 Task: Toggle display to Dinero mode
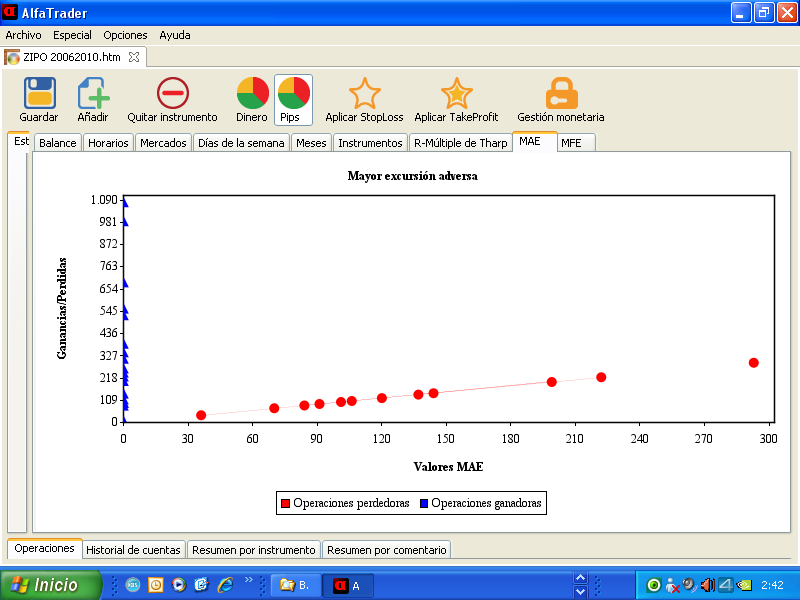click(252, 94)
